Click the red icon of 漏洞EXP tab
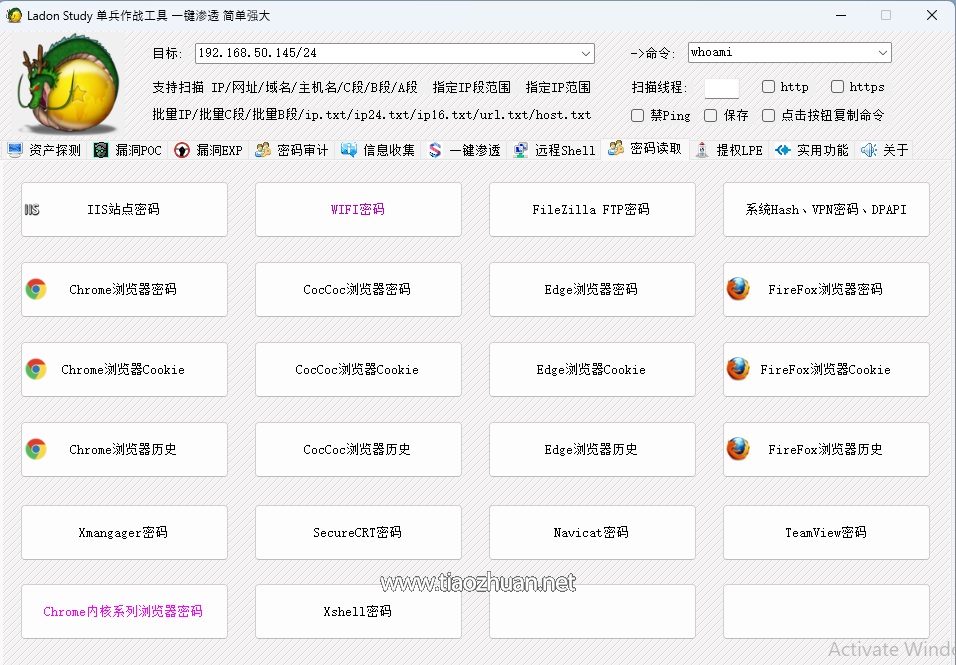The height and width of the screenshot is (665, 956). 182,150
